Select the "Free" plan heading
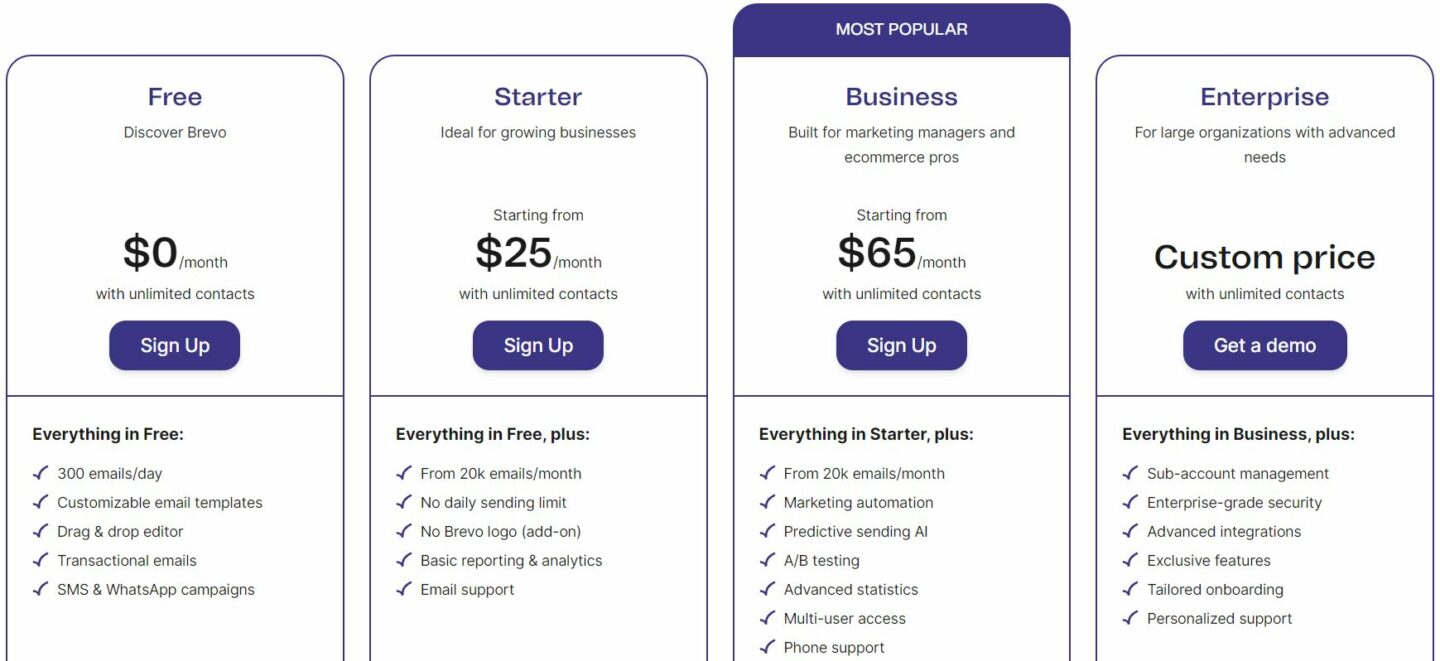Screen dimensions: 1440x661 click(x=174, y=96)
